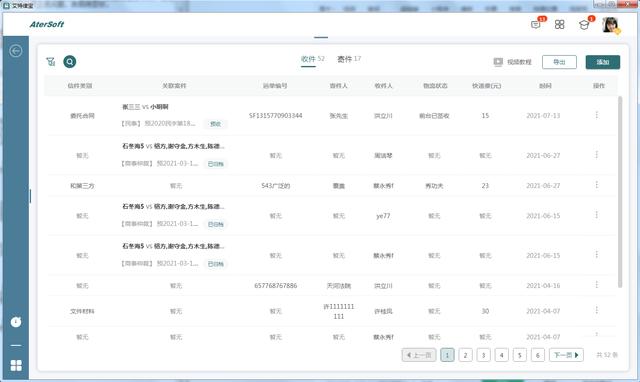Open the filter funnel icon above the table
This screenshot has width=640, height=382.
[51, 62]
